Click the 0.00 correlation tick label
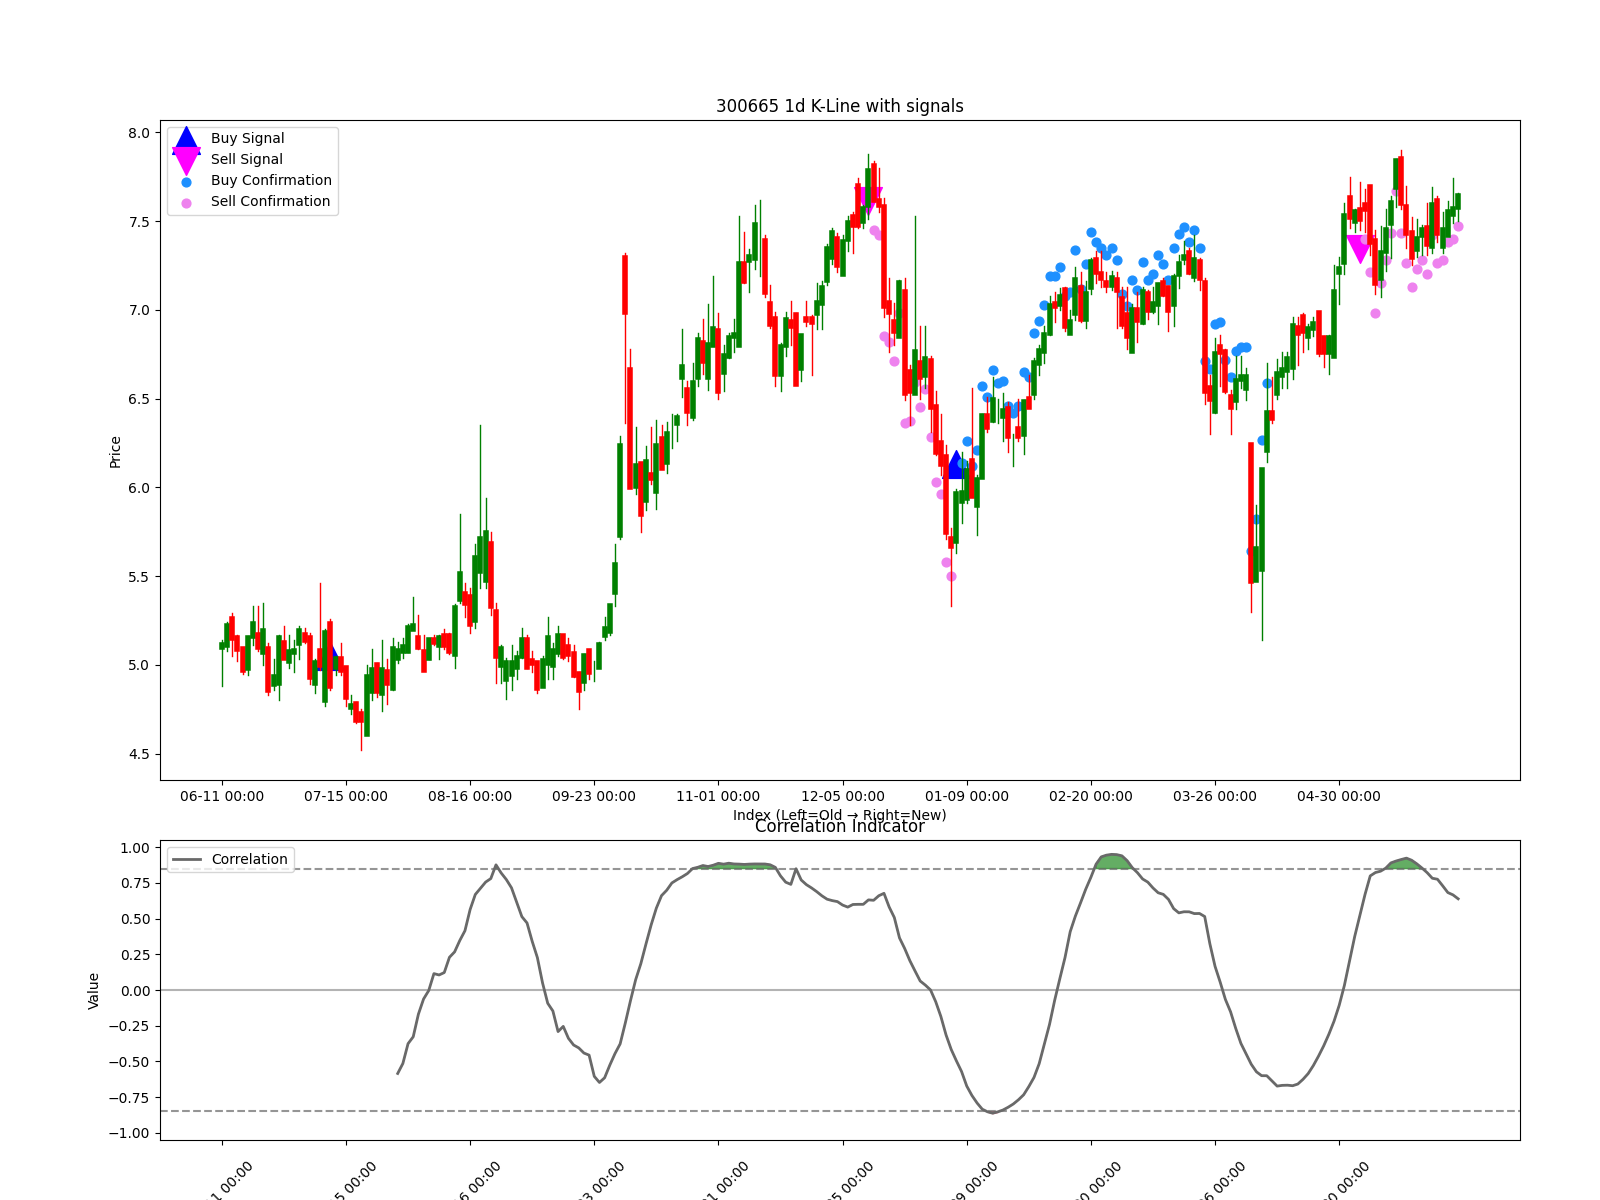The image size is (1600, 1200). click(135, 991)
